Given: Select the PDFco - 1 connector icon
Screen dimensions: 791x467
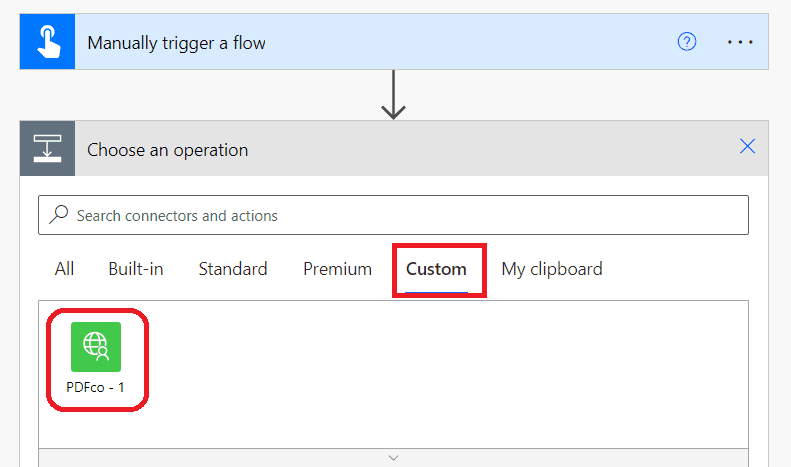Looking at the screenshot, I should [x=96, y=347].
